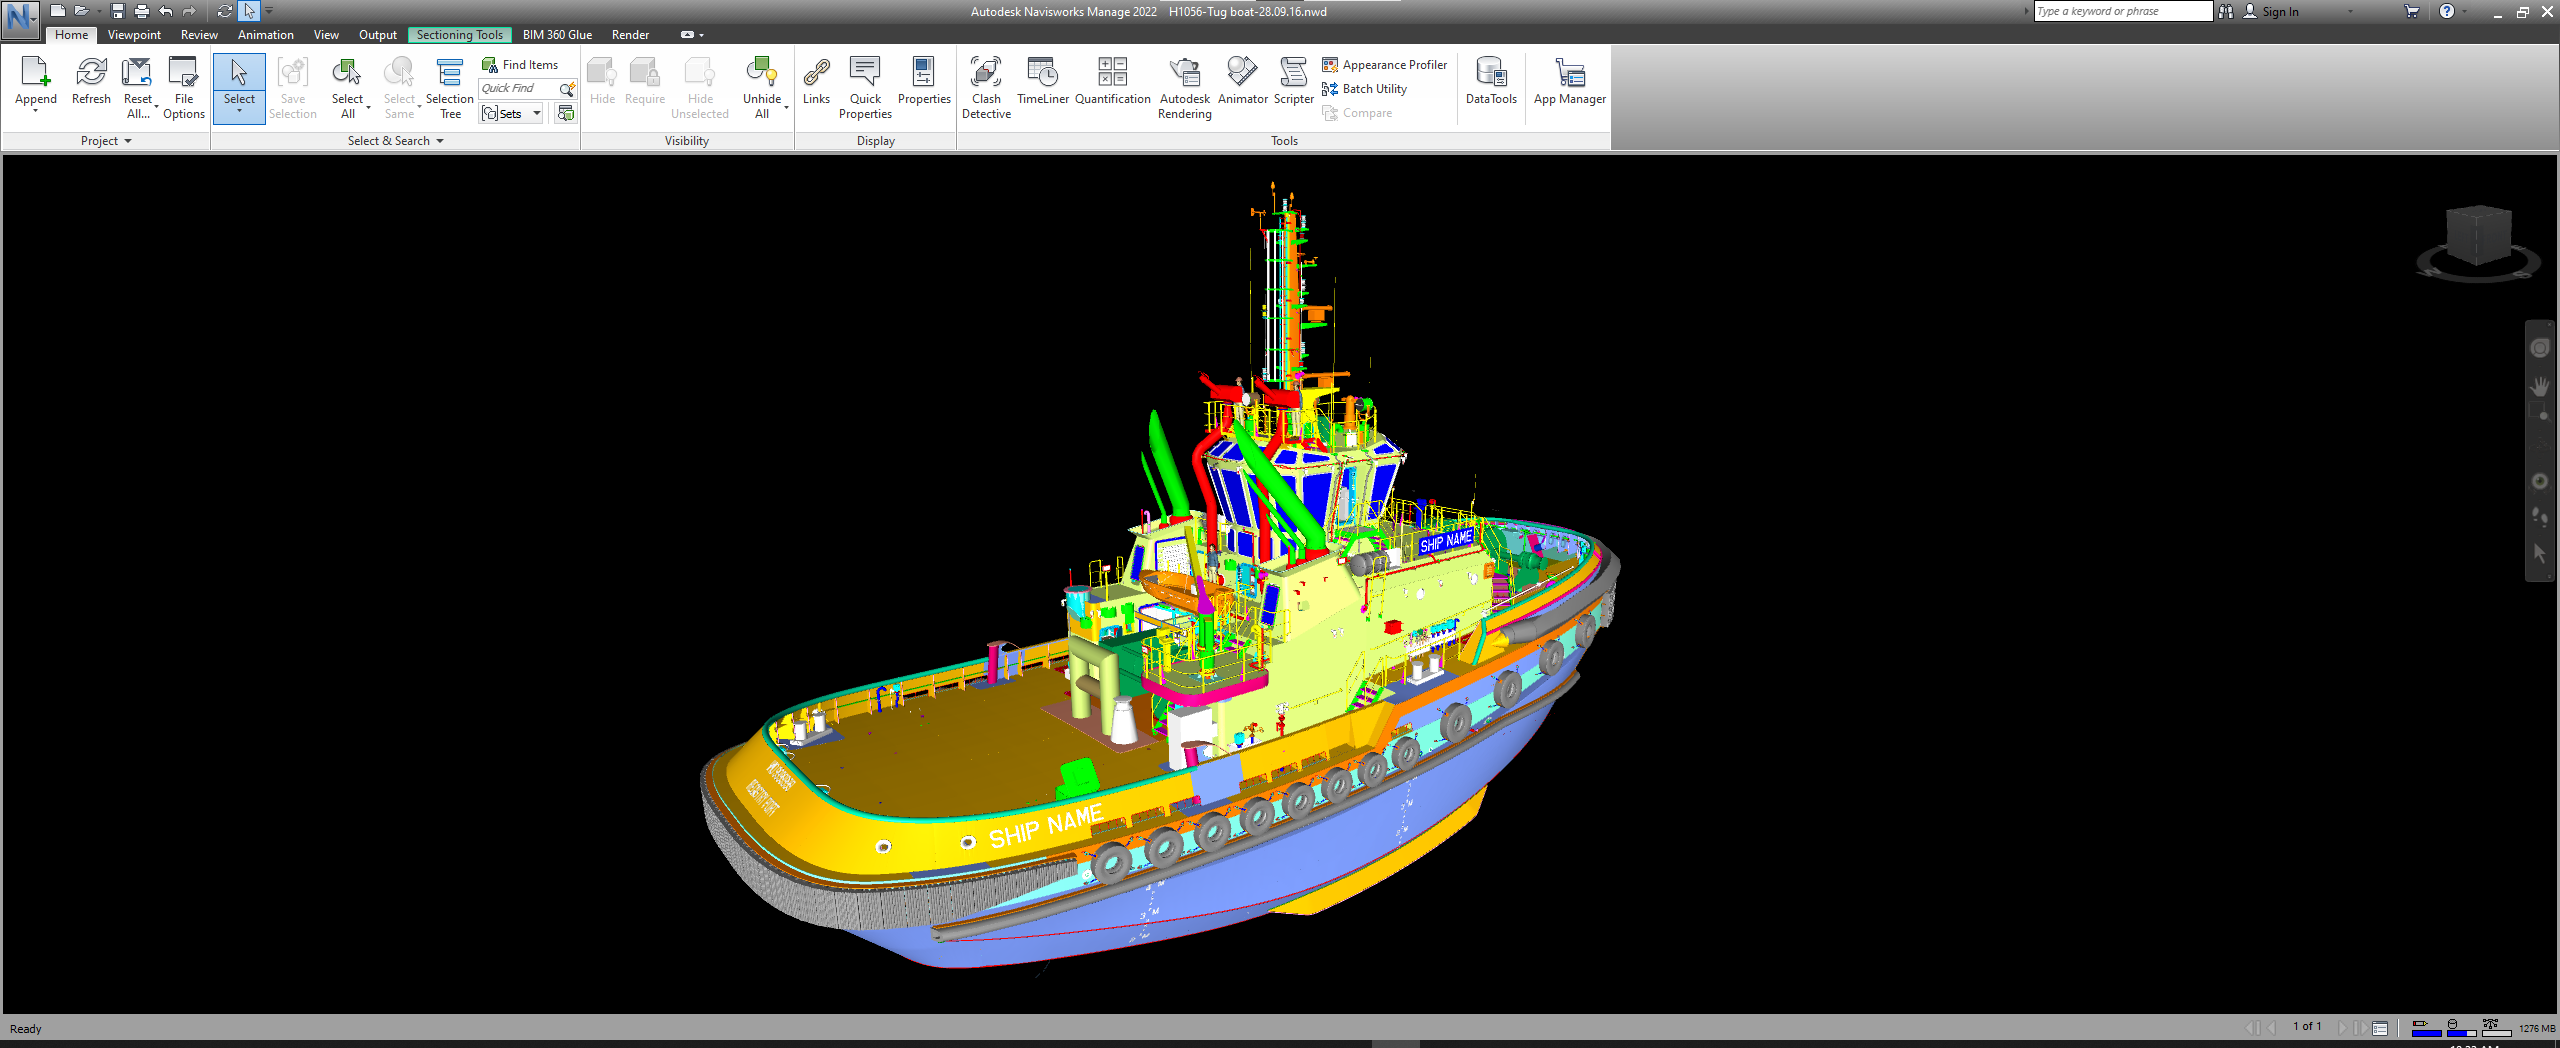Expand Select All dropdown arrow
This screenshot has width=2560, height=1048.
368,106
